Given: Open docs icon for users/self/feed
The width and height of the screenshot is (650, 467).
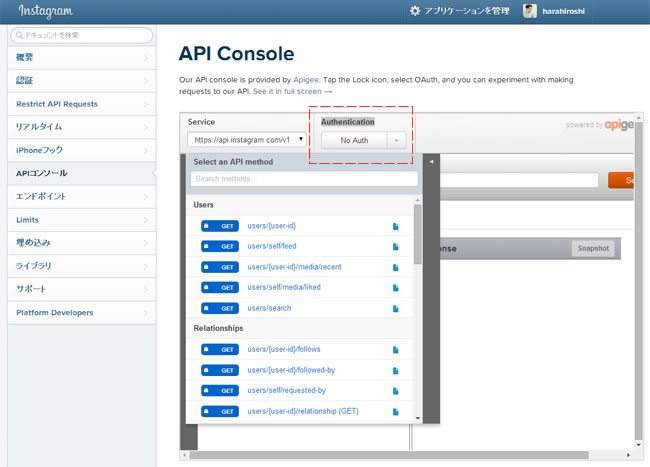Looking at the screenshot, I should 395,247.
